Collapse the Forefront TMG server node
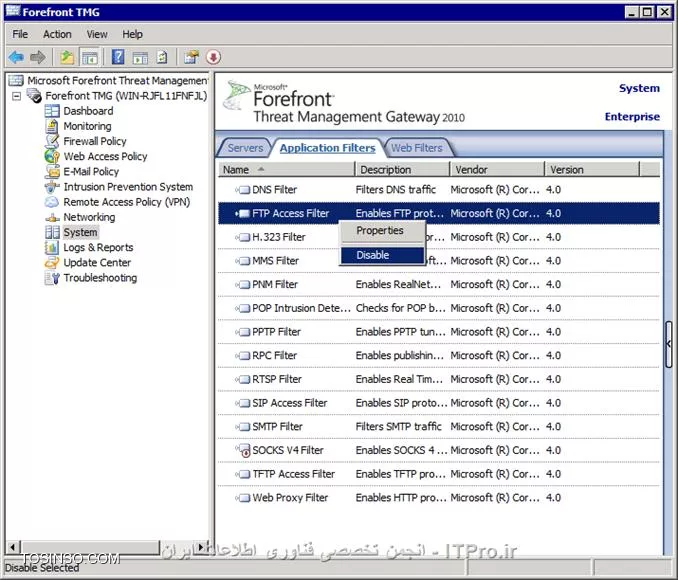 [16, 96]
